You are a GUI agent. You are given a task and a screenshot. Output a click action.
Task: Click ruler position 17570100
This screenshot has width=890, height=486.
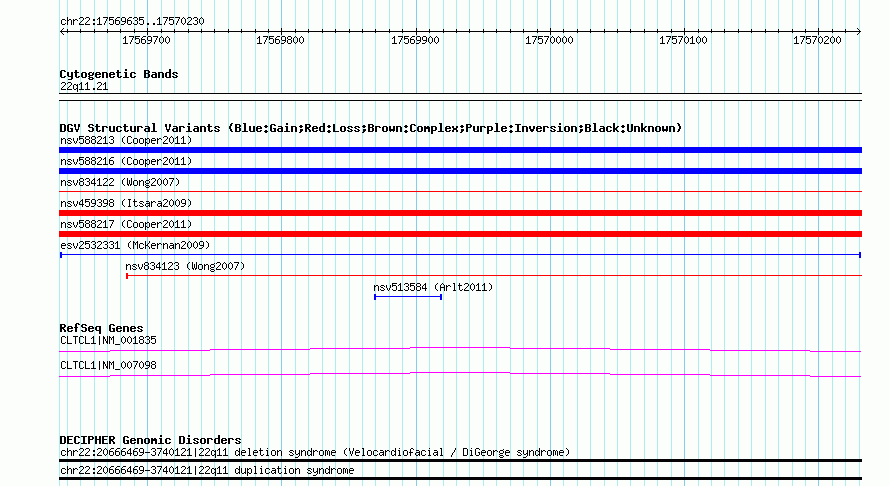683,40
